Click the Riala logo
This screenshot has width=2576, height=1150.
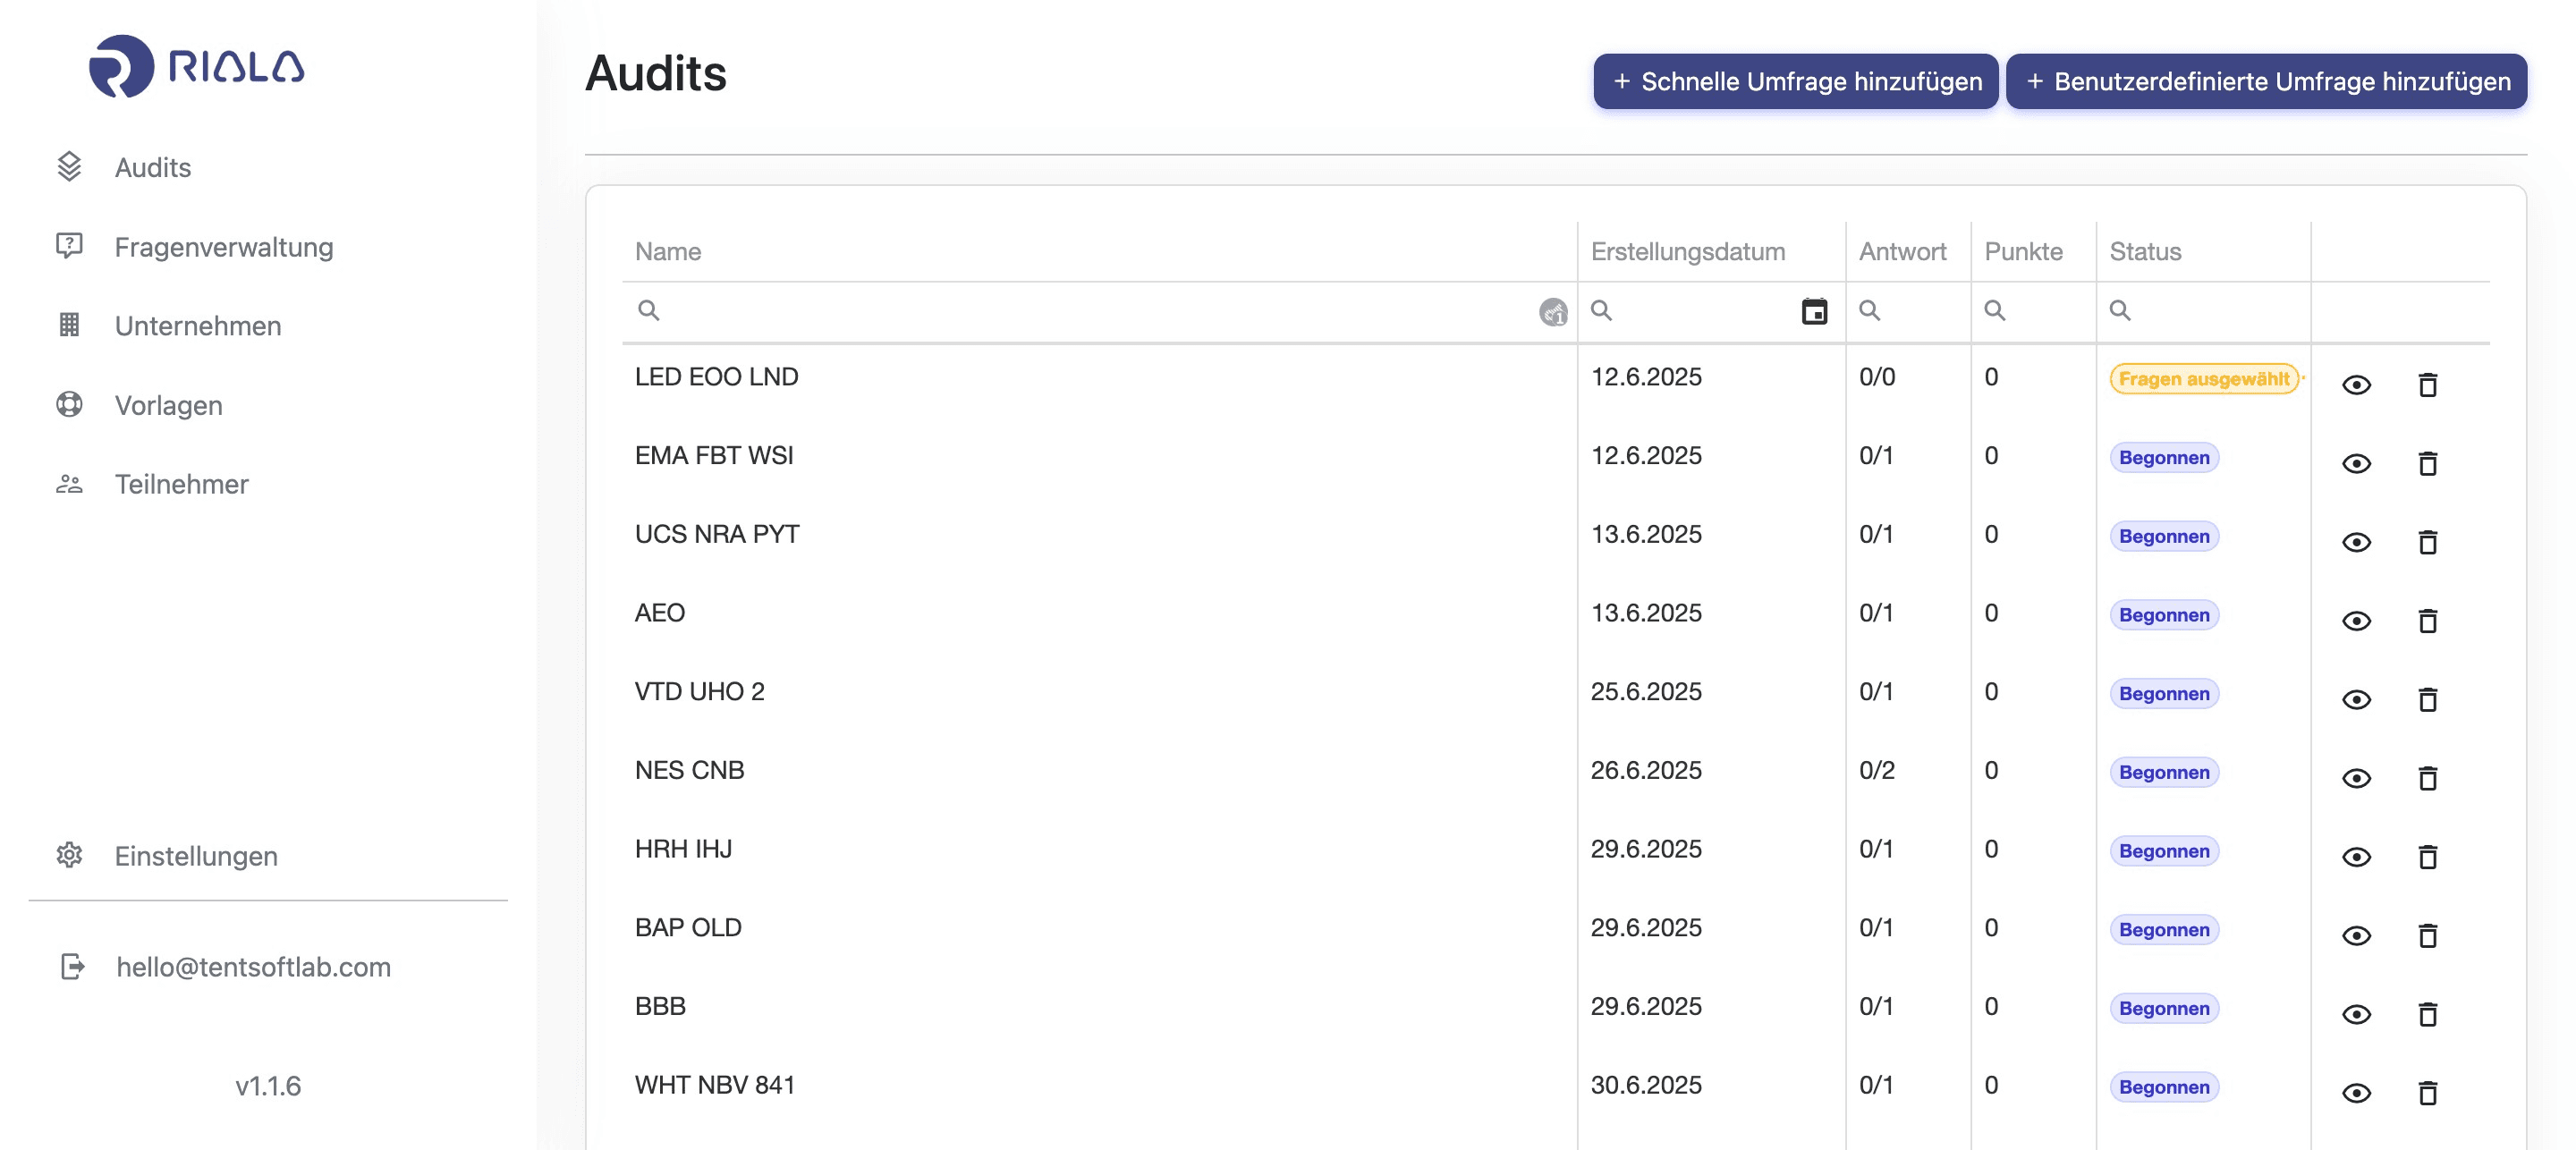(x=196, y=66)
